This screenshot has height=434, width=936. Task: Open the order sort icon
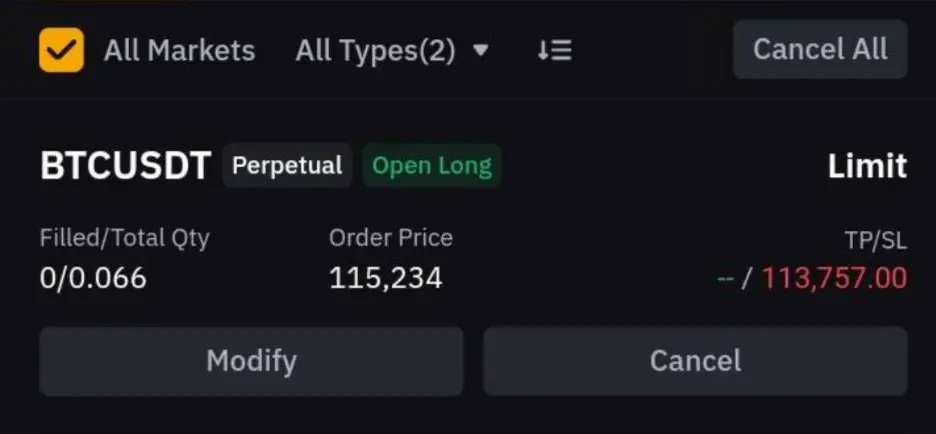(x=554, y=51)
